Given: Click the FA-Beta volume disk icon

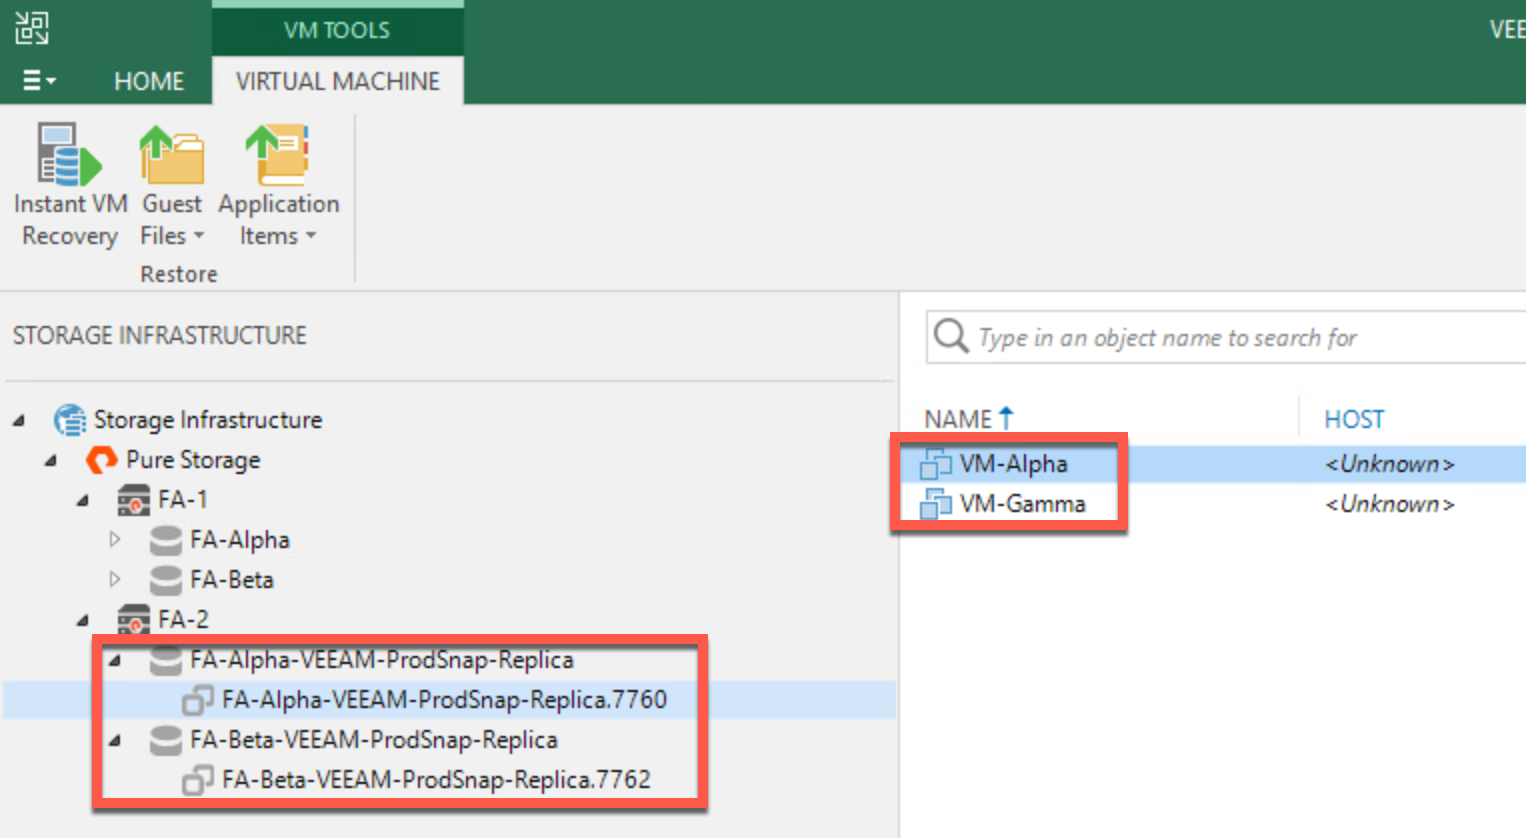Looking at the screenshot, I should click(x=166, y=580).
